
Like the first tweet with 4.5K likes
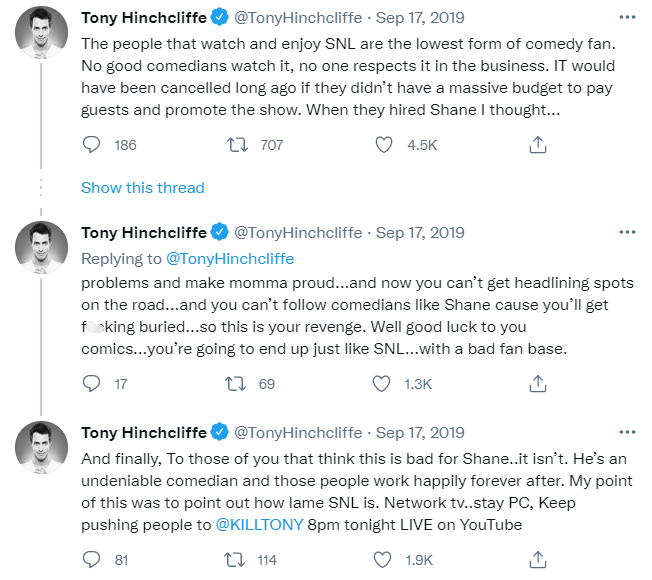[x=384, y=145]
